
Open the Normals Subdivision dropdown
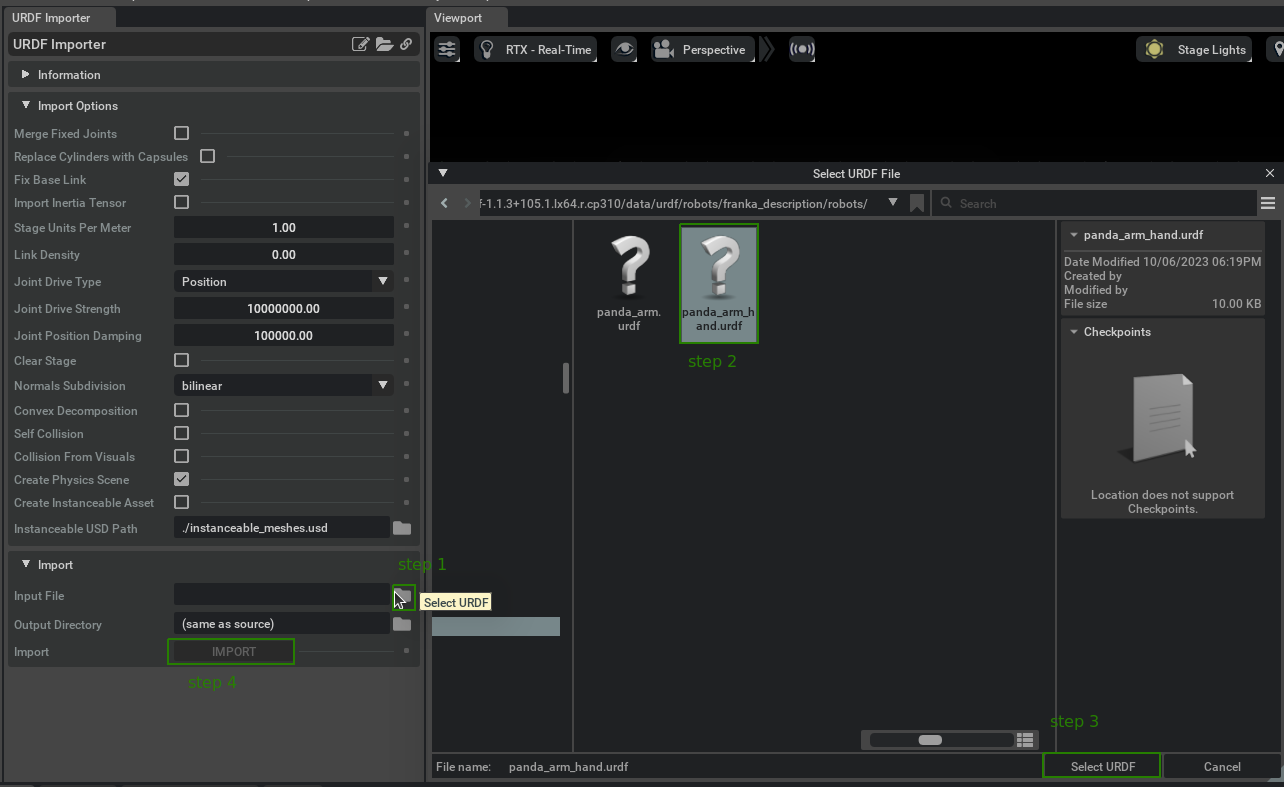[284, 385]
